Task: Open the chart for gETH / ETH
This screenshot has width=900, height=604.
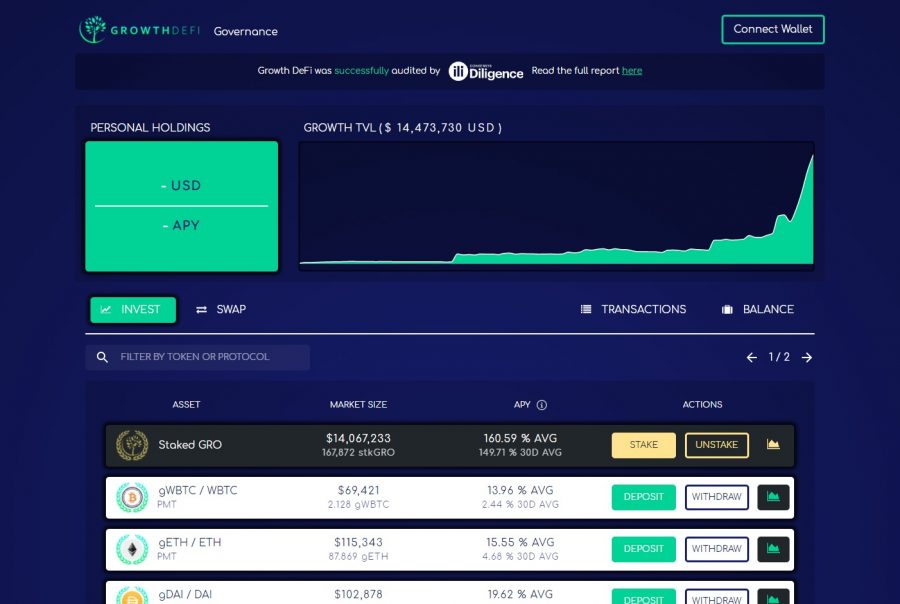Action: coord(773,549)
